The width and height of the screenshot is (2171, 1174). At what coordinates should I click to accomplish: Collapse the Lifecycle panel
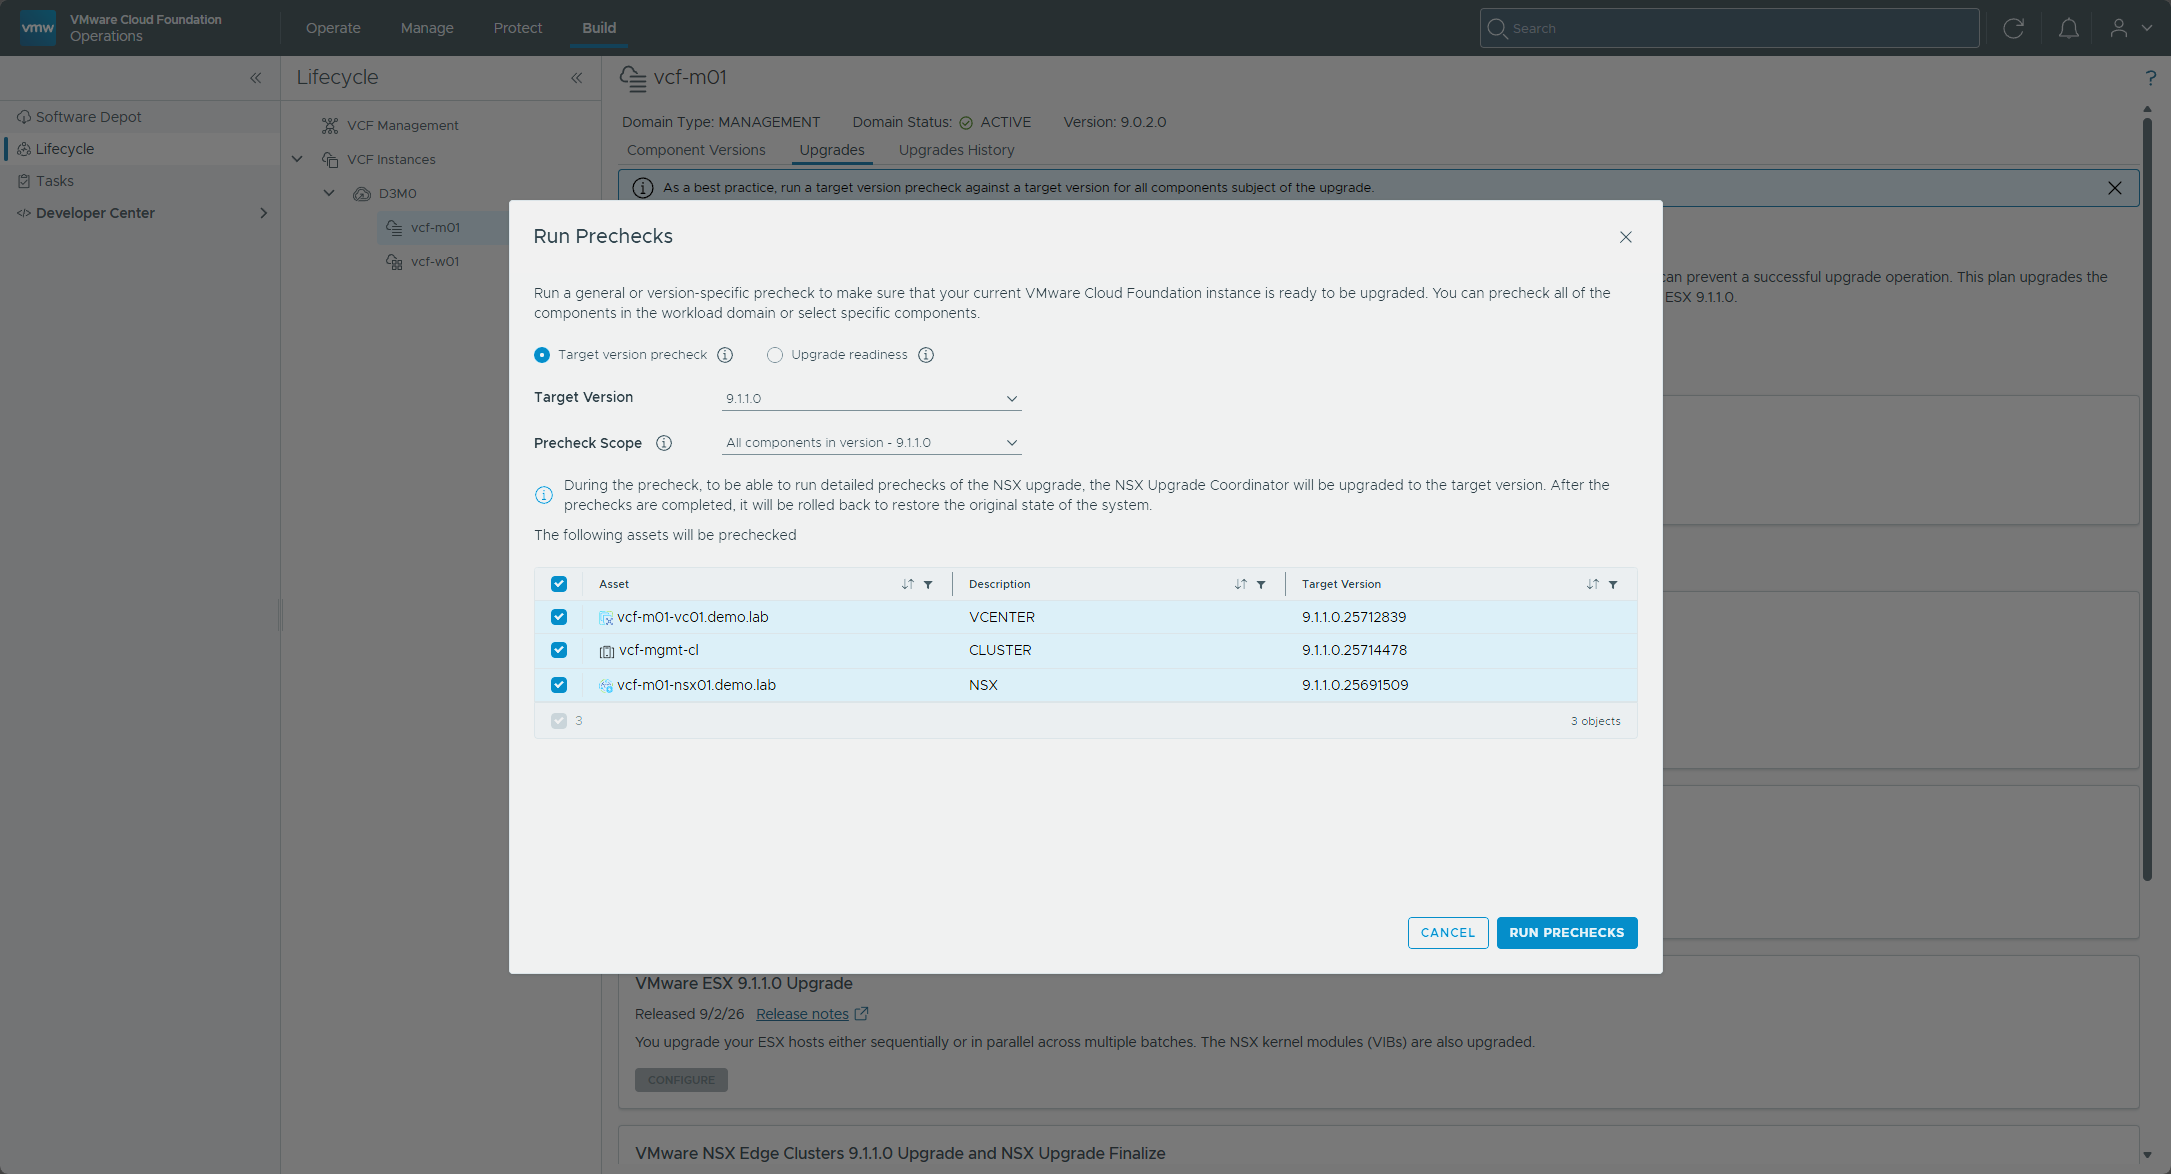coord(577,78)
